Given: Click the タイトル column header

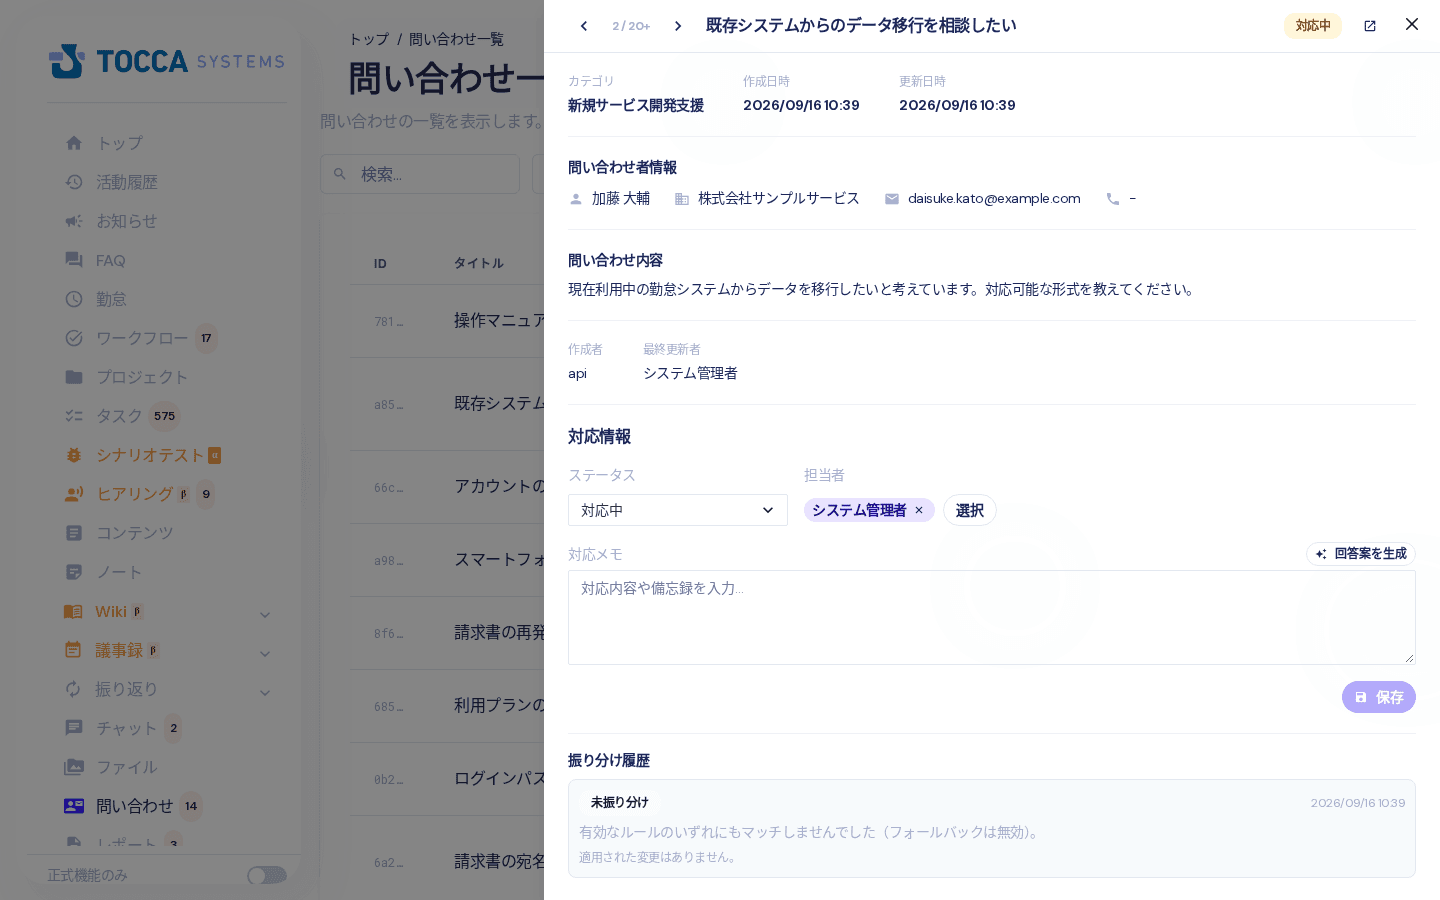Looking at the screenshot, I should click(479, 263).
